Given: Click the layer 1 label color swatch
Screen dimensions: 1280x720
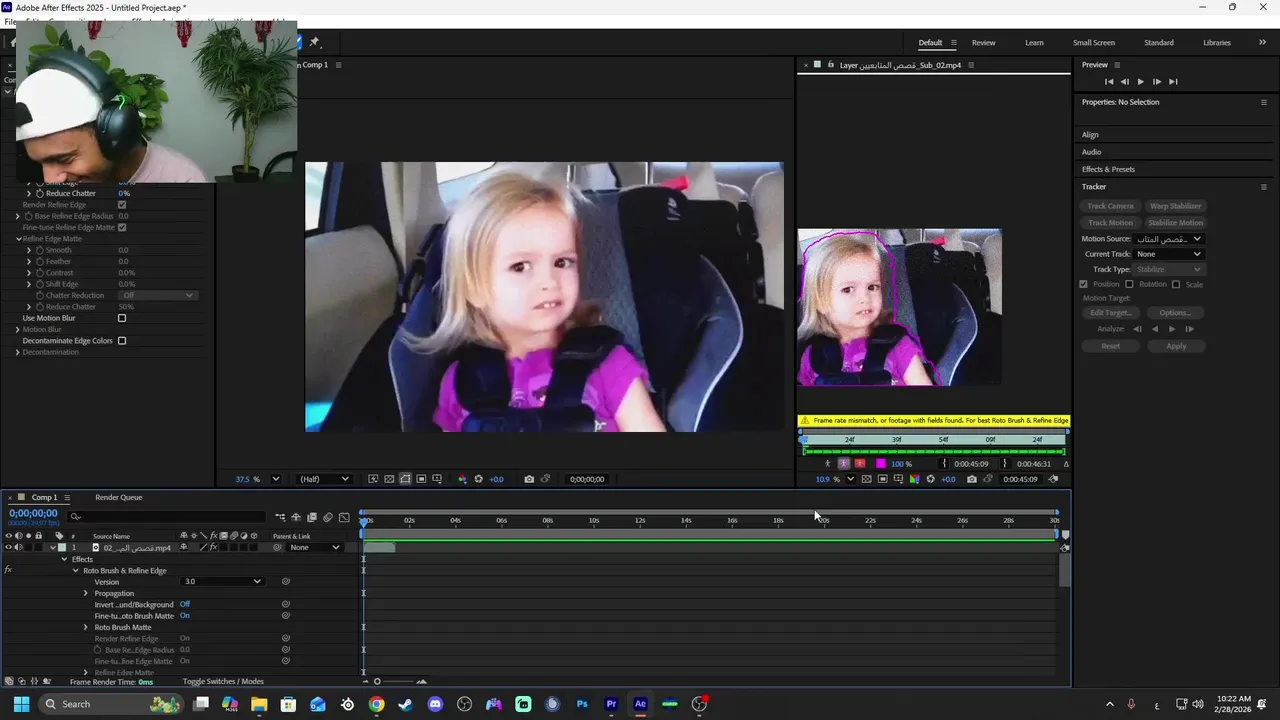Looking at the screenshot, I should (61, 548).
